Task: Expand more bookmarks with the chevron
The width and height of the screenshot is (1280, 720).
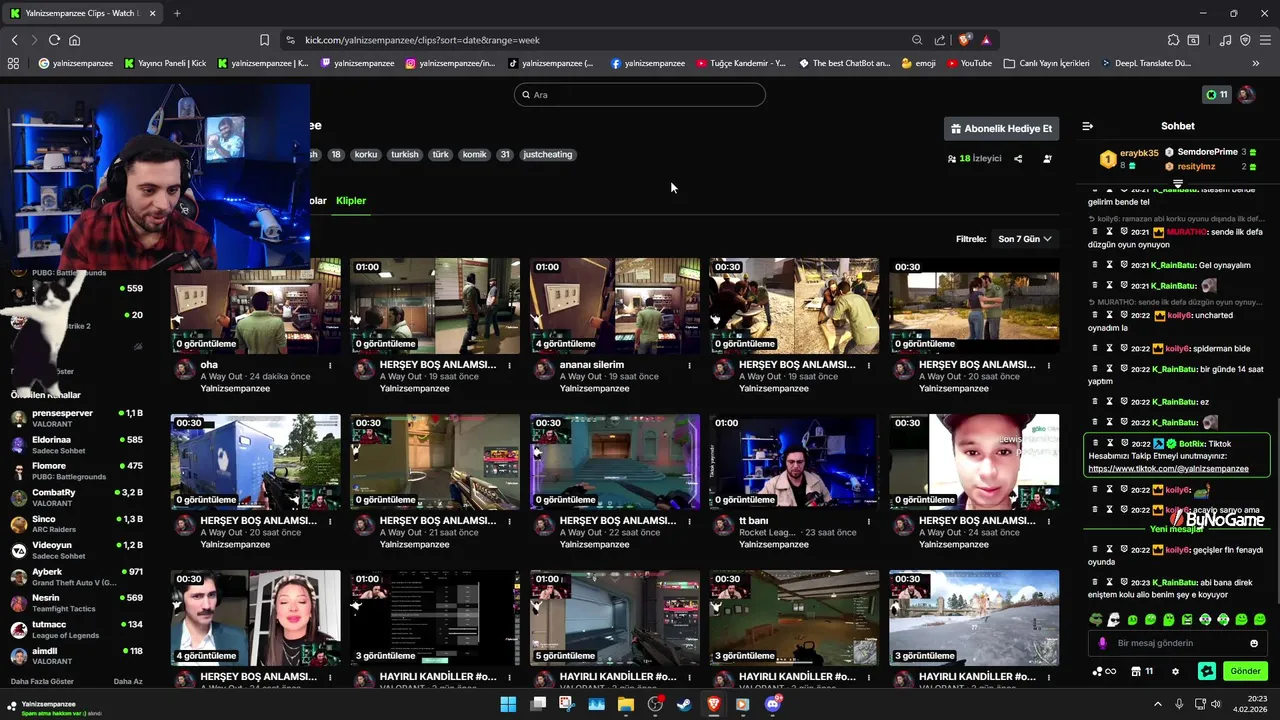Action: [x=1256, y=63]
